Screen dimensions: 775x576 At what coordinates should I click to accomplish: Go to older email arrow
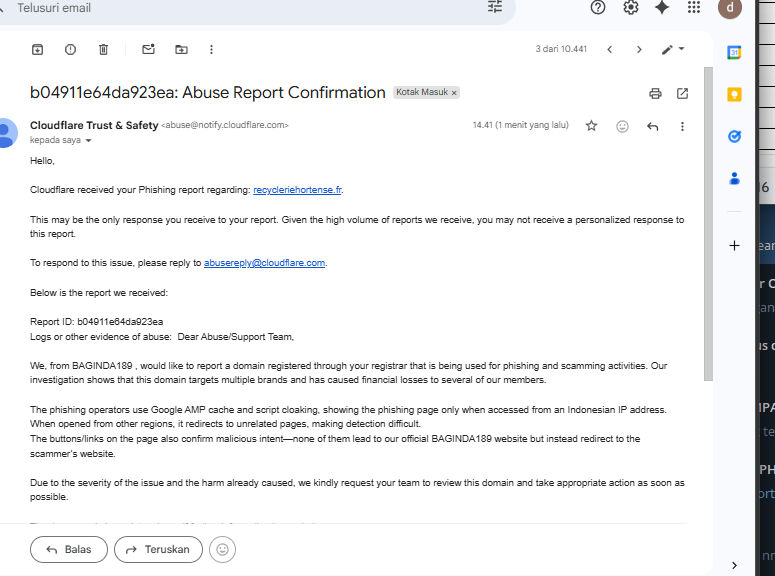(x=639, y=49)
